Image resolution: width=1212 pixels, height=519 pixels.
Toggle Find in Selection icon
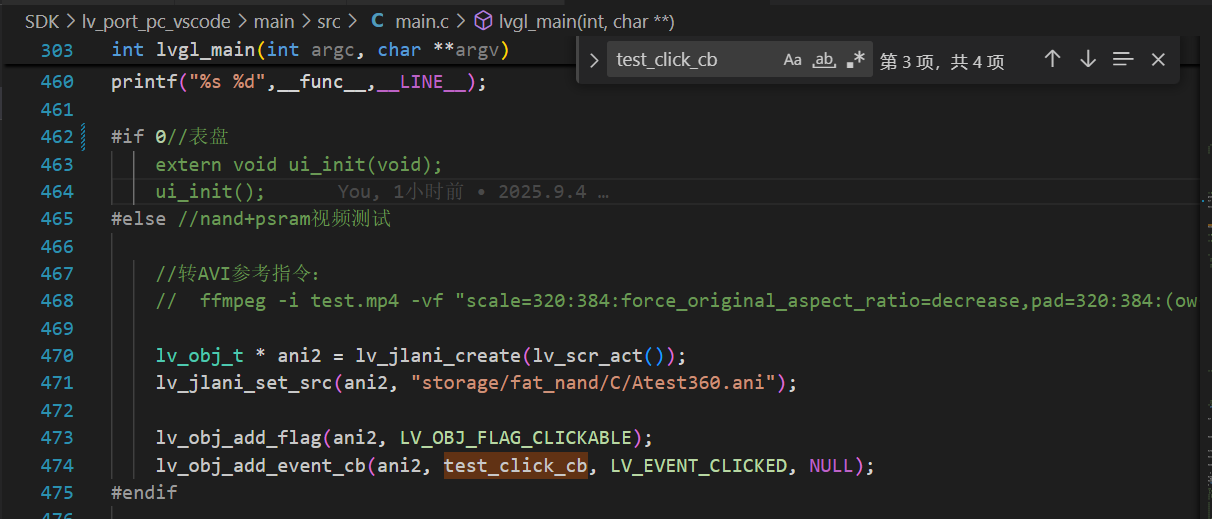pos(1123,60)
